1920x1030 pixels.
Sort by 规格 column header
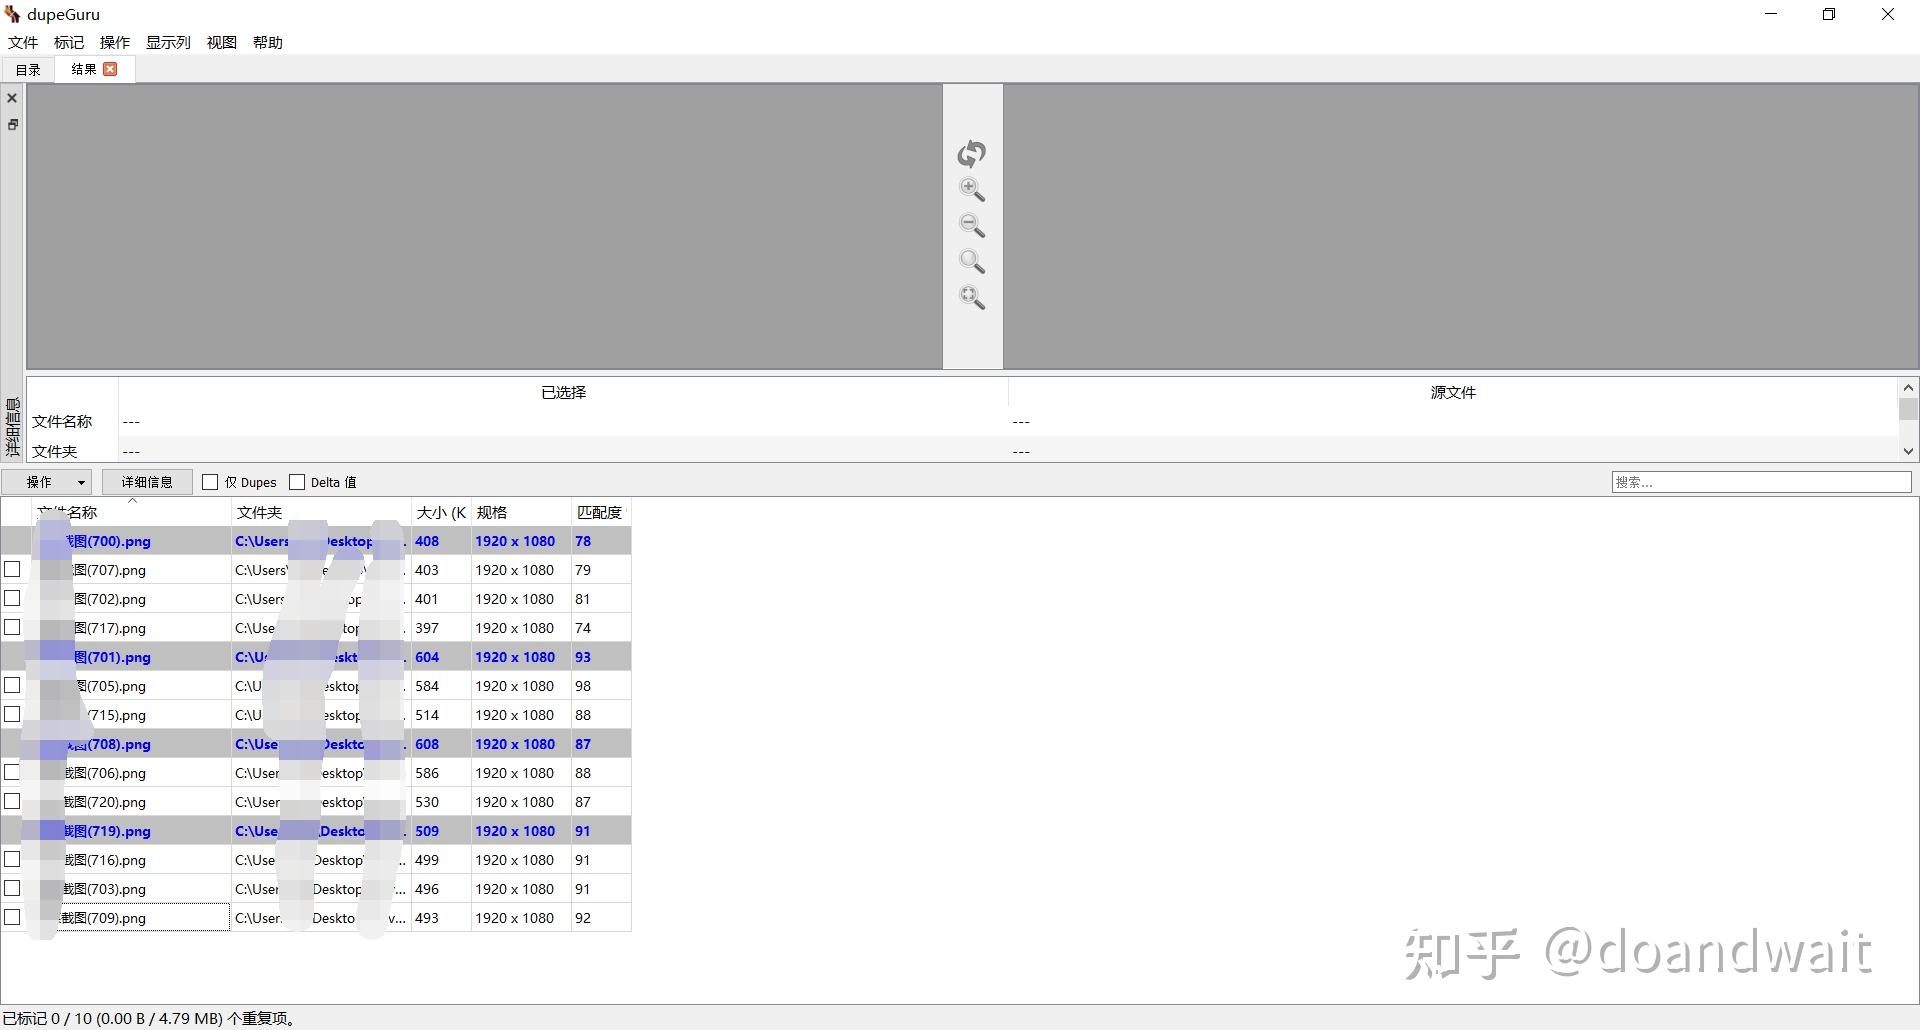(521, 512)
